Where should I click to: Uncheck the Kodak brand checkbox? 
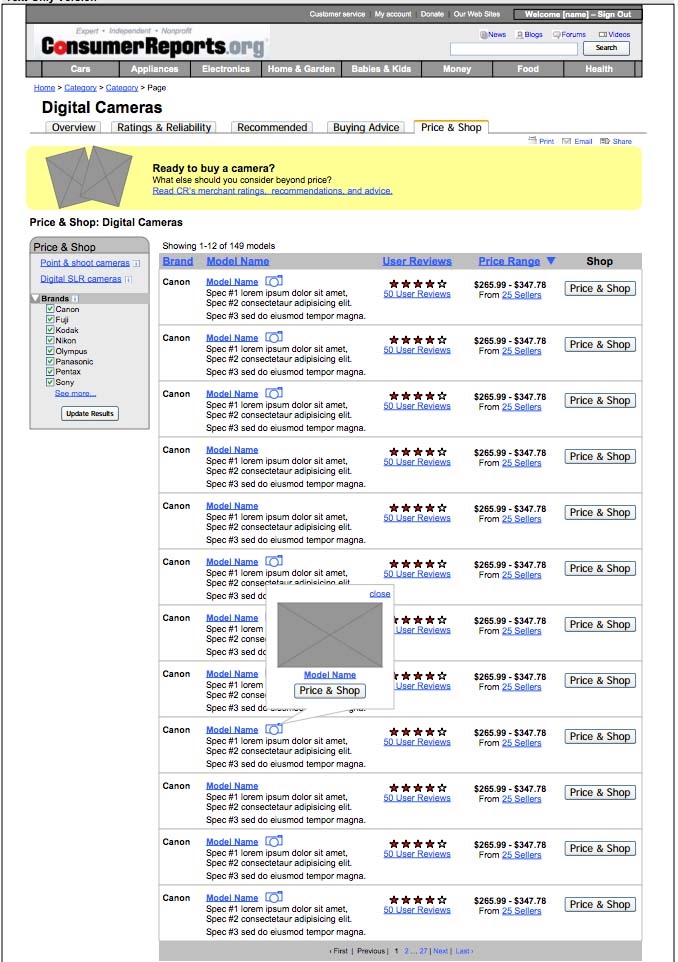coord(50,330)
